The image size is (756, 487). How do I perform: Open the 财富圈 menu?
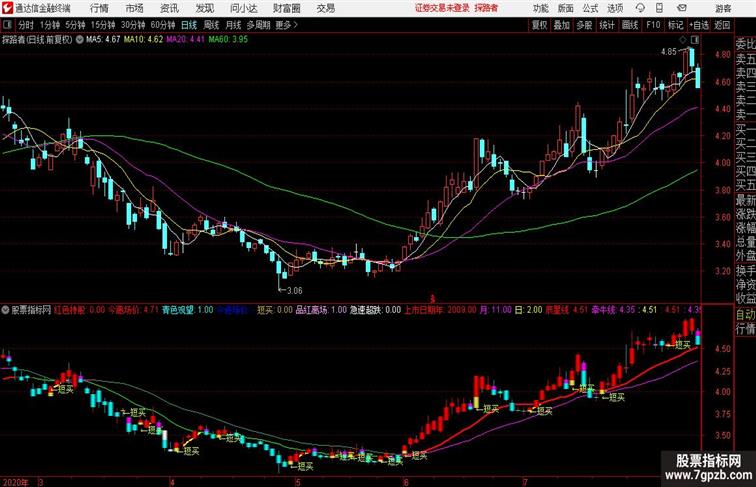point(286,8)
